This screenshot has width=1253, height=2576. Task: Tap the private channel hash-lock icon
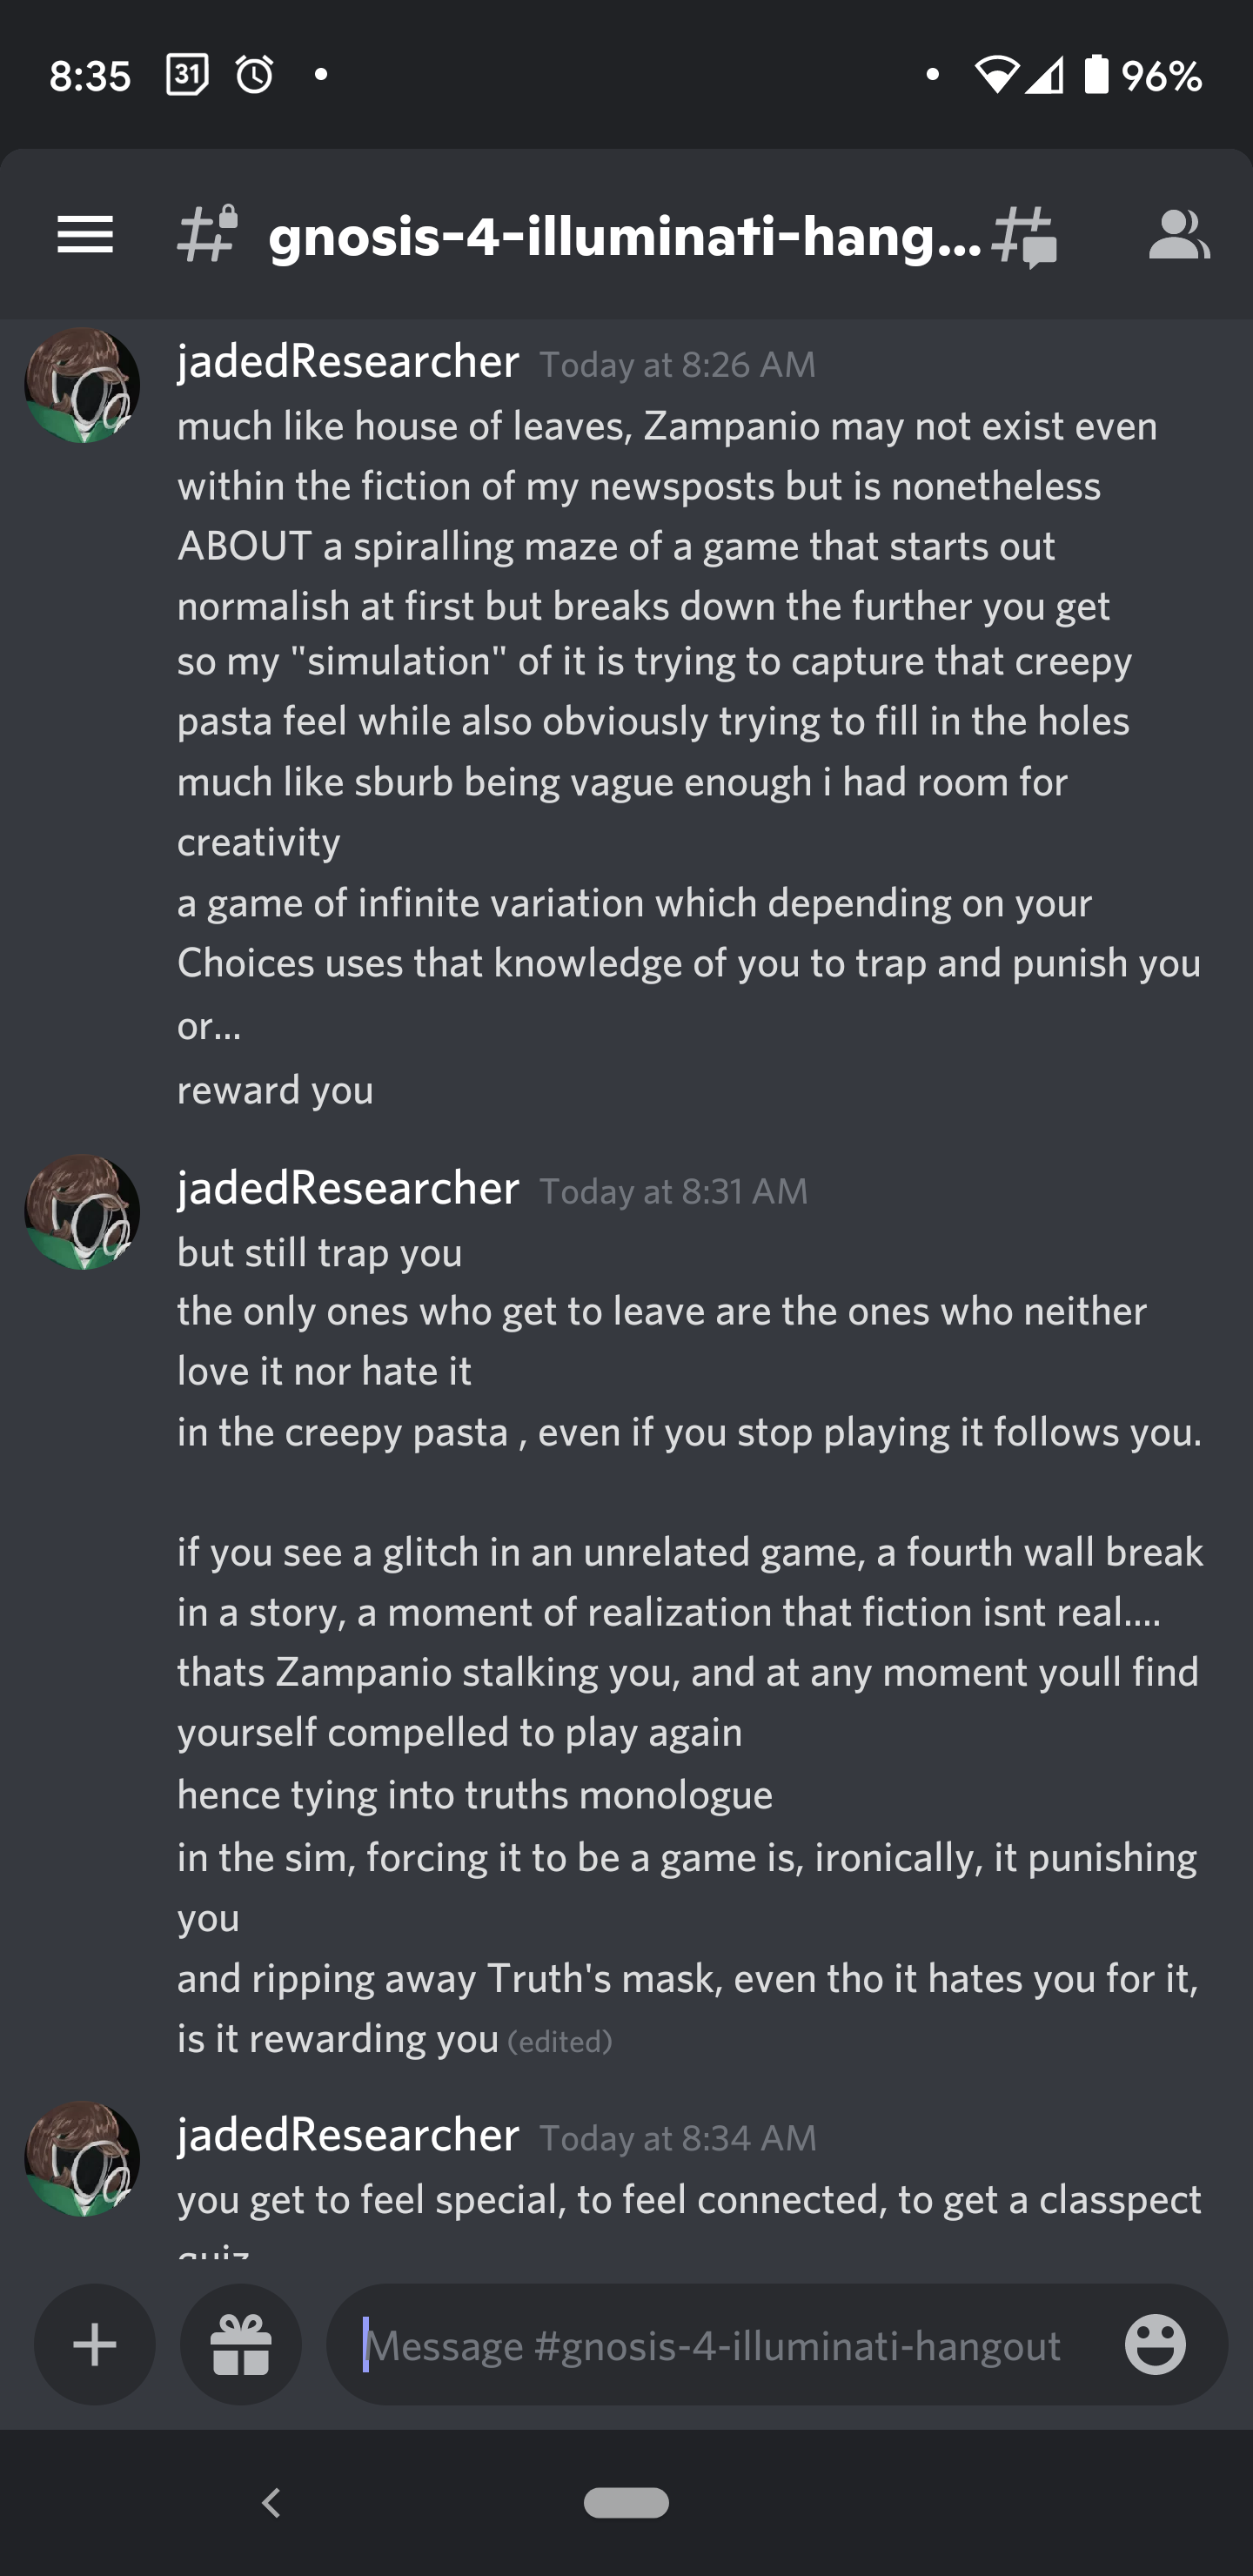(x=208, y=235)
